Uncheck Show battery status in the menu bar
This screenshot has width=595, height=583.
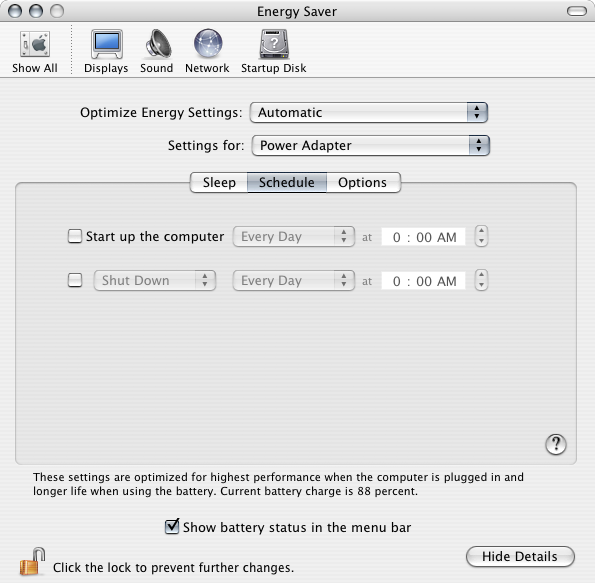point(172,526)
